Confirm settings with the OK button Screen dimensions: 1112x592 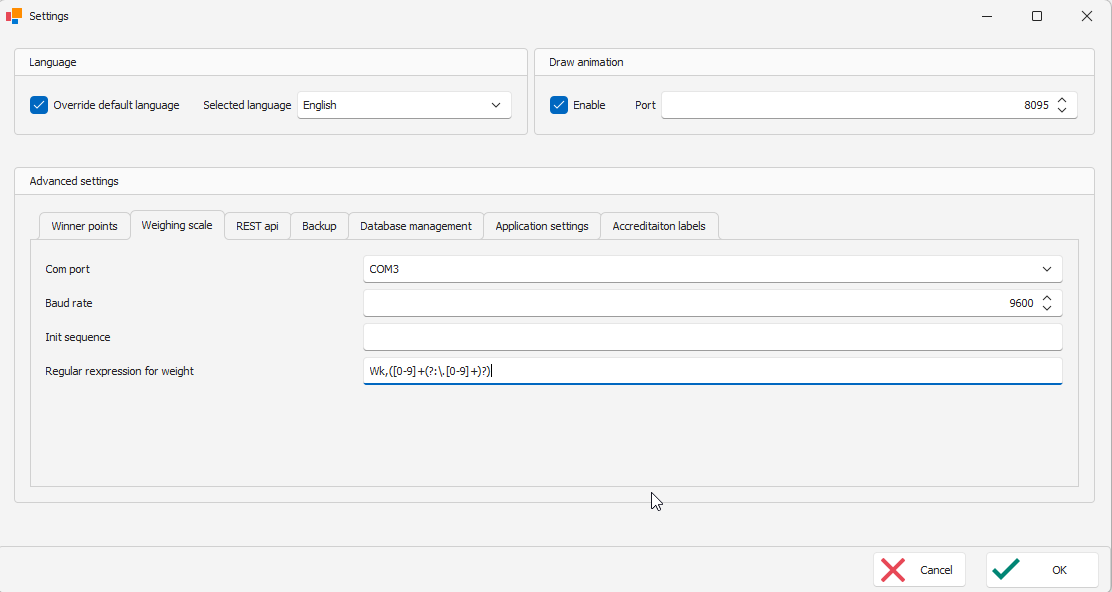coord(1042,570)
